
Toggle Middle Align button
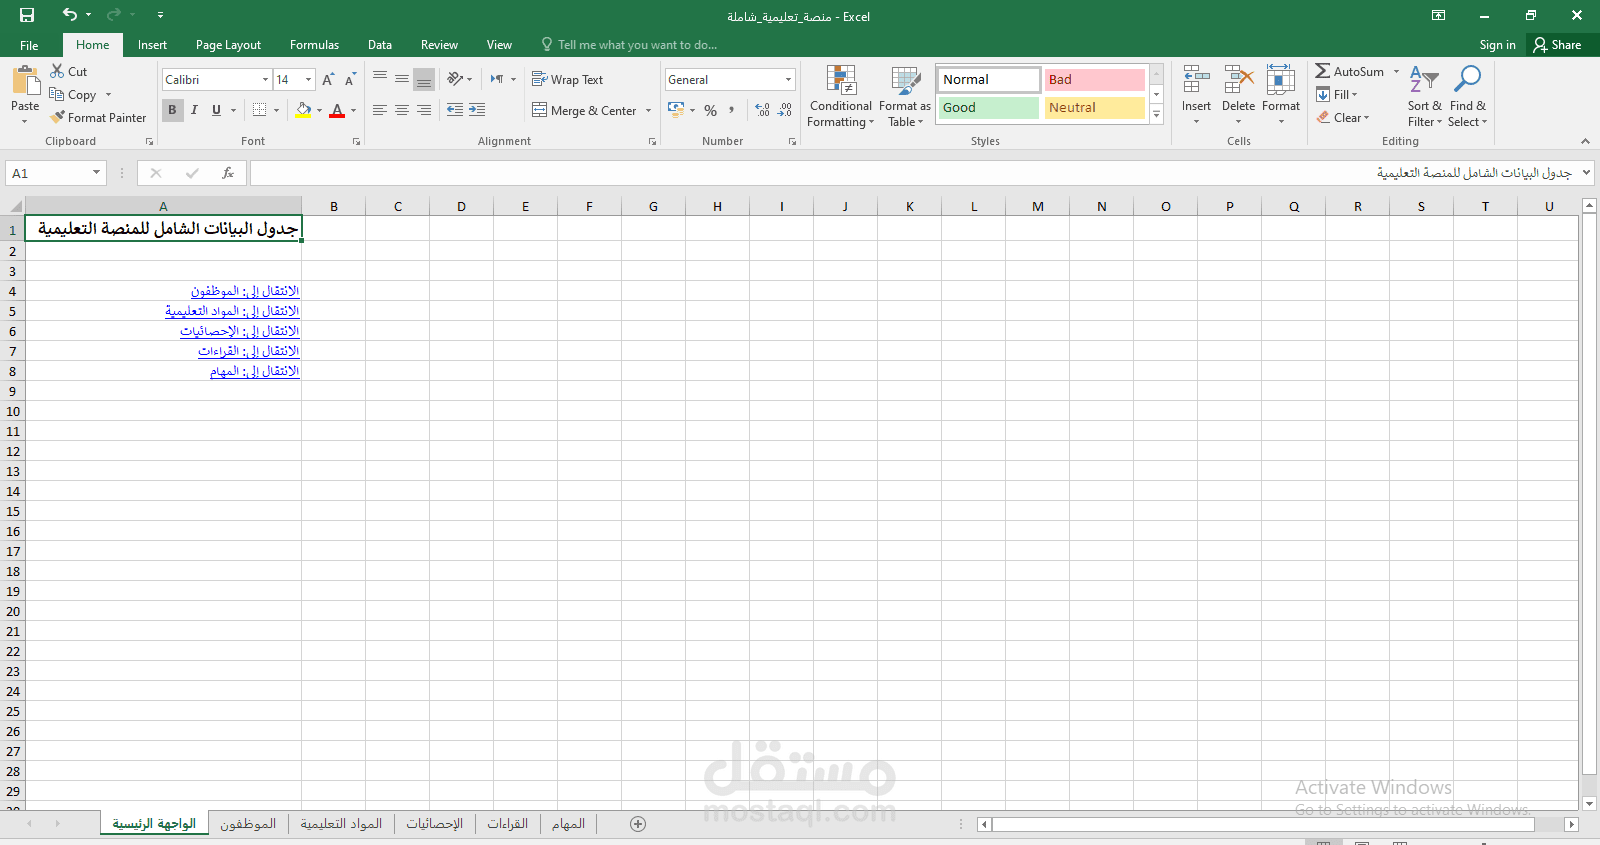[402, 78]
